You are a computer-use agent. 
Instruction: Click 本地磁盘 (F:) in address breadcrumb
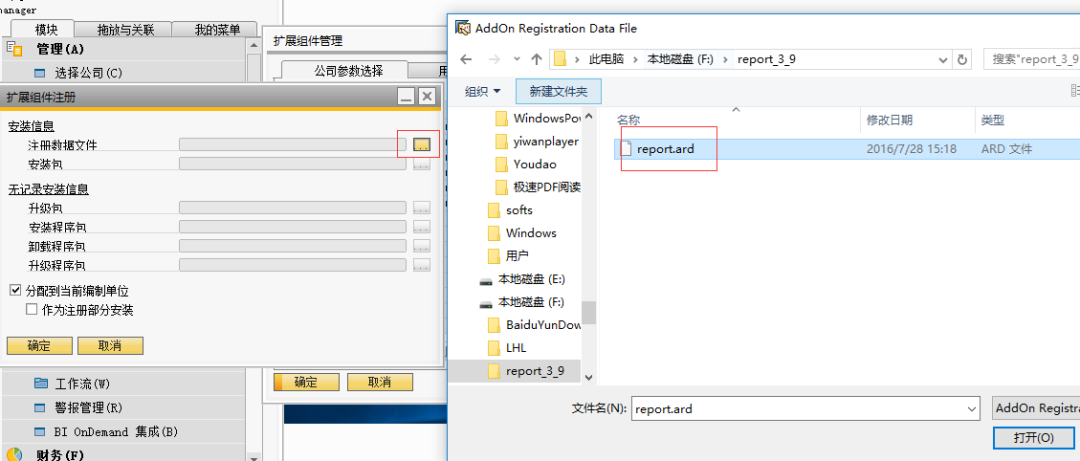pos(680,59)
